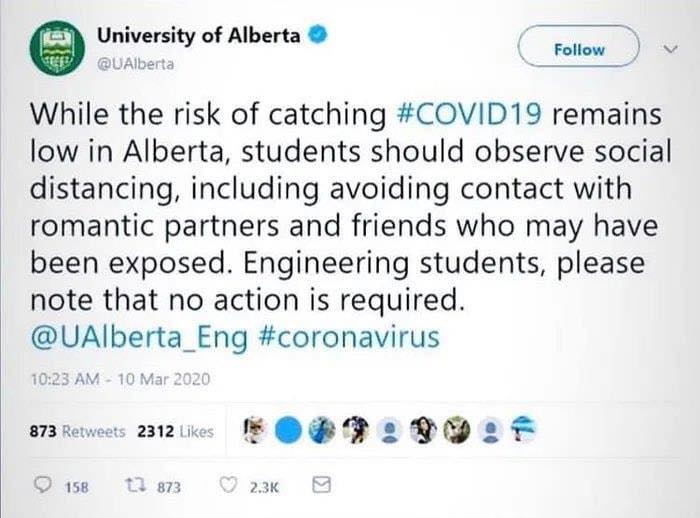700x518 pixels.
Task: View the 873 Retweets list
Action: (x=77, y=432)
